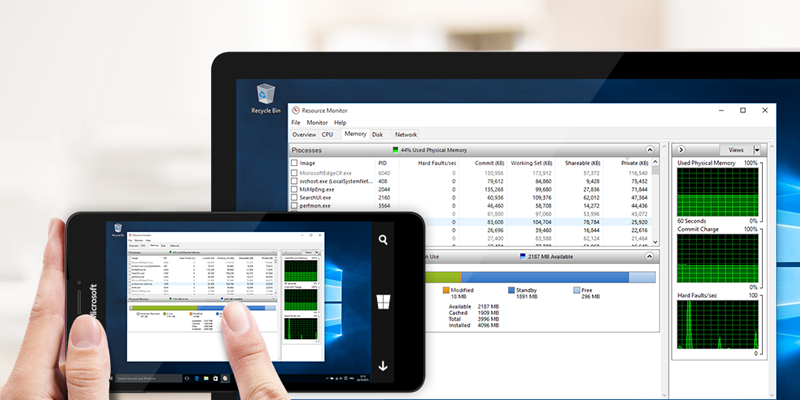
Task: Click the 60 Seconds graph label
Action: (692, 221)
